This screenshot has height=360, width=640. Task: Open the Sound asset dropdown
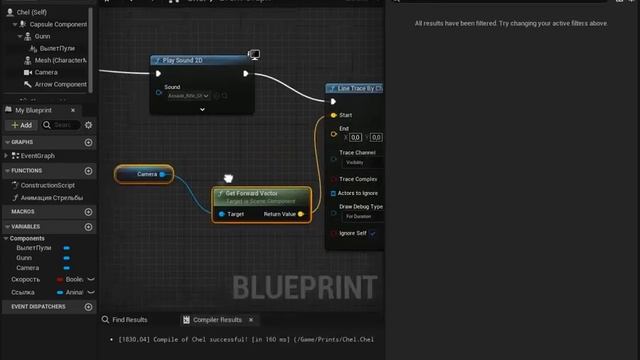188,96
